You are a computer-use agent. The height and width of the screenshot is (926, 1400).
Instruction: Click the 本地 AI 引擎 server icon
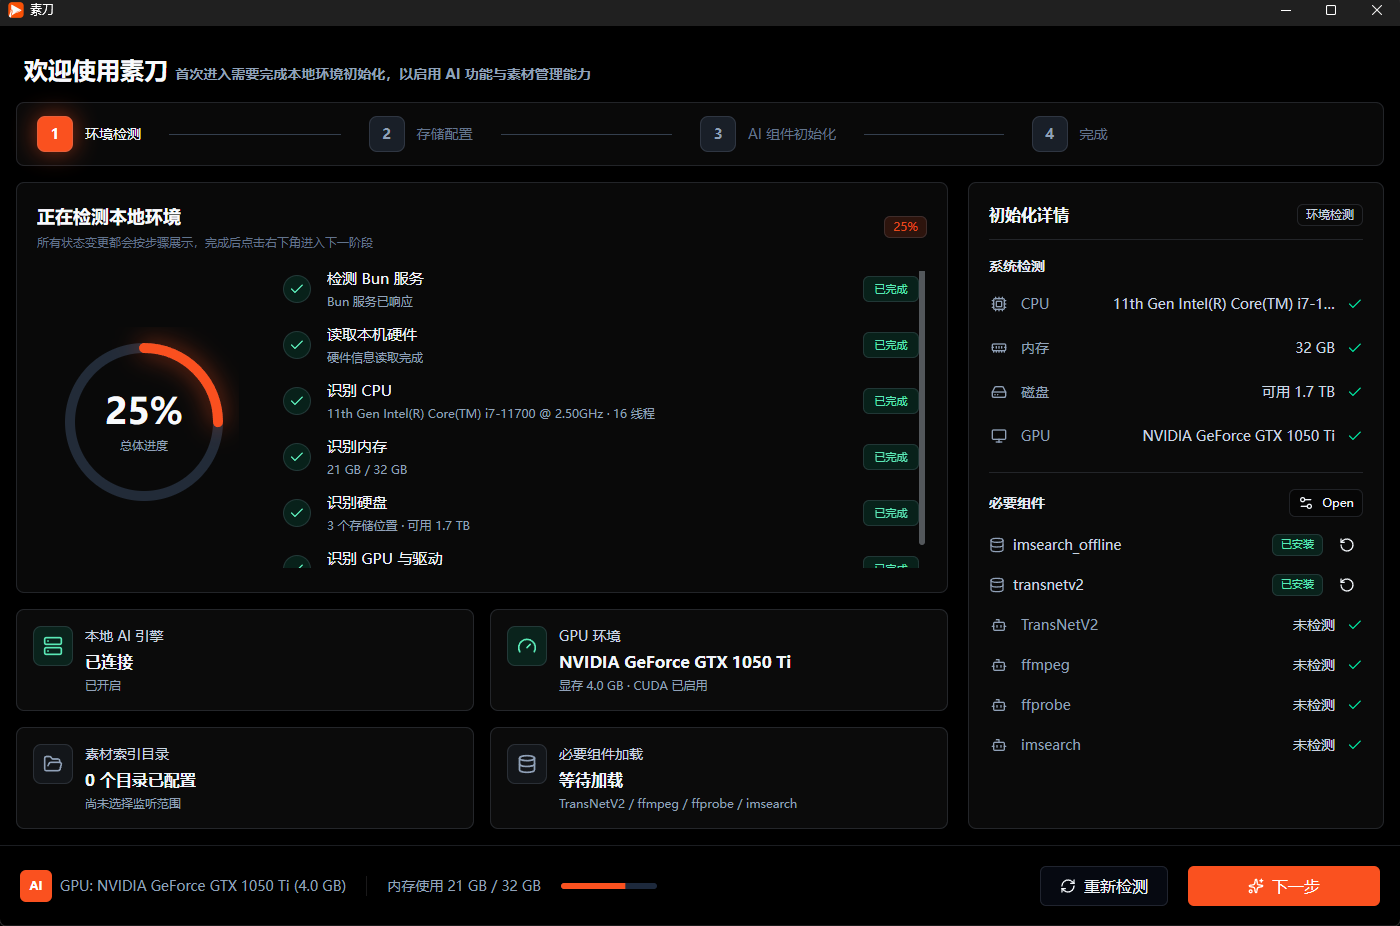(x=53, y=646)
